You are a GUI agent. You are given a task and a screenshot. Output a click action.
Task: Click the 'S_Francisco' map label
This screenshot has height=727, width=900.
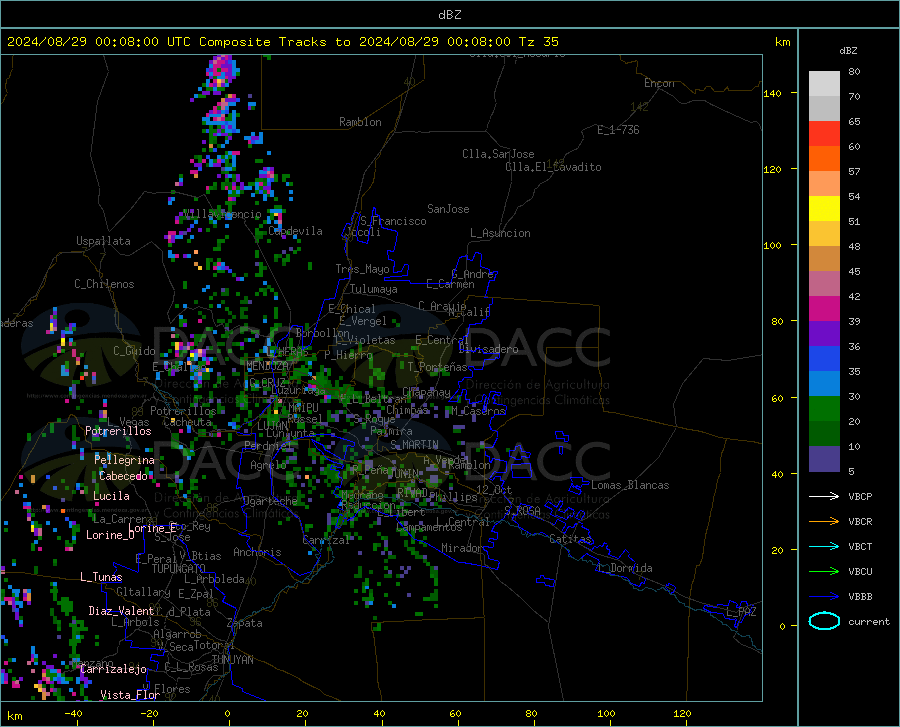pos(393,221)
